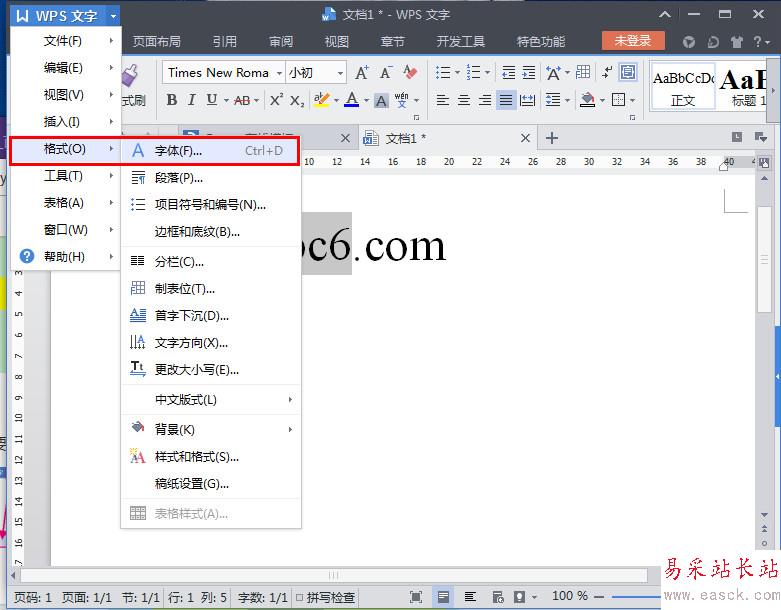Choose 文字方向(X)... option
781x610 pixels.
point(211,343)
